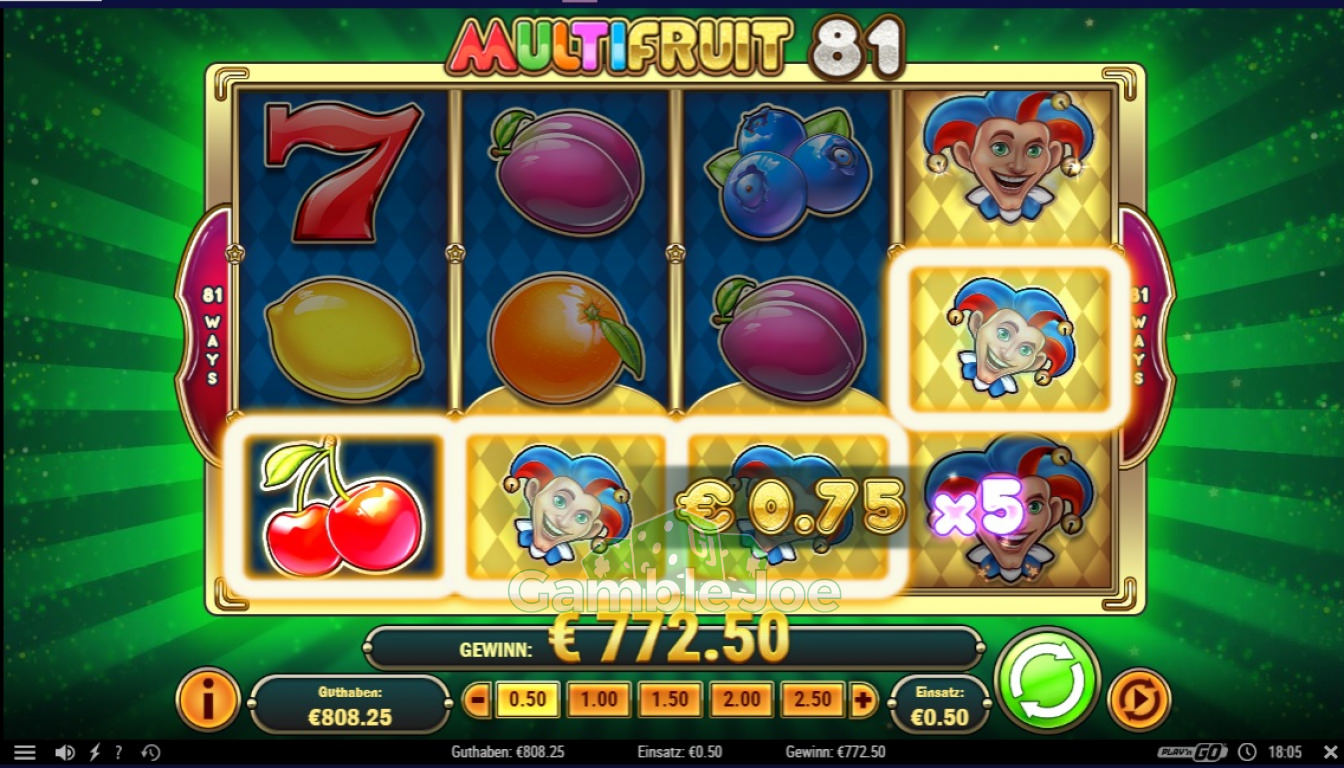Select the 0.50 bet value
The image size is (1344, 768).
pyautogui.click(x=527, y=700)
